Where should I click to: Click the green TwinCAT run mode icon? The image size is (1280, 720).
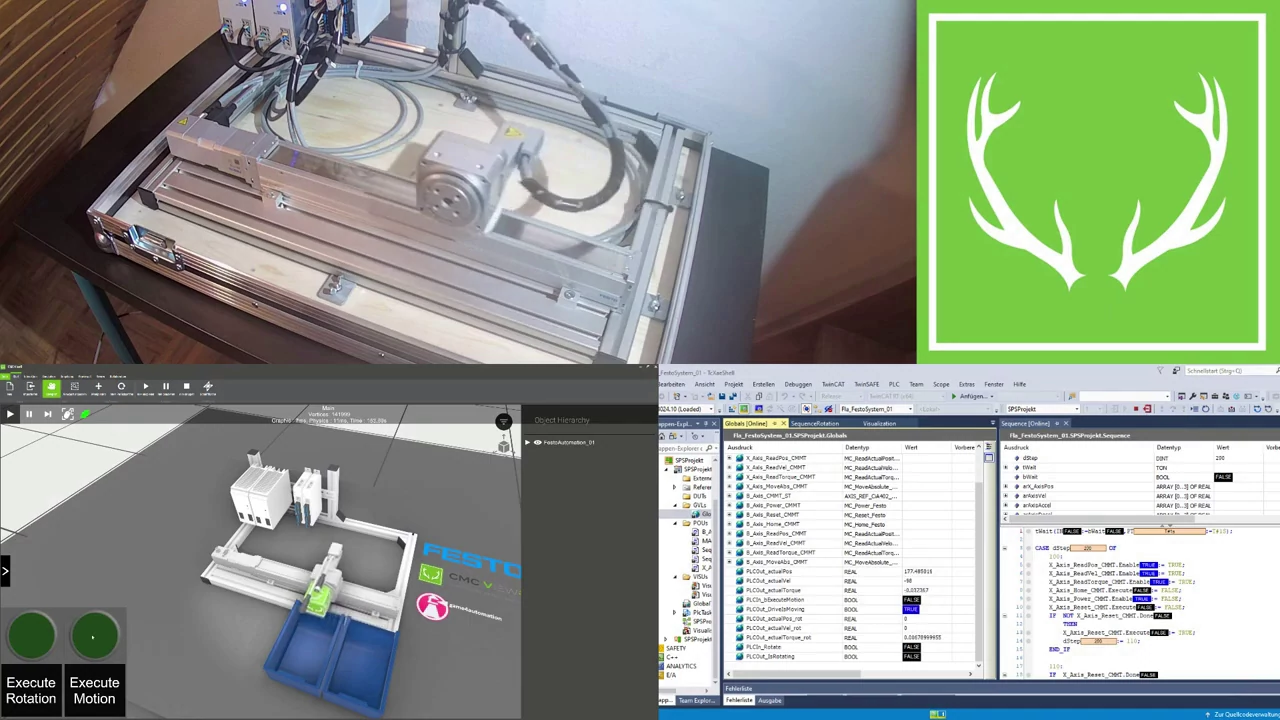point(743,409)
